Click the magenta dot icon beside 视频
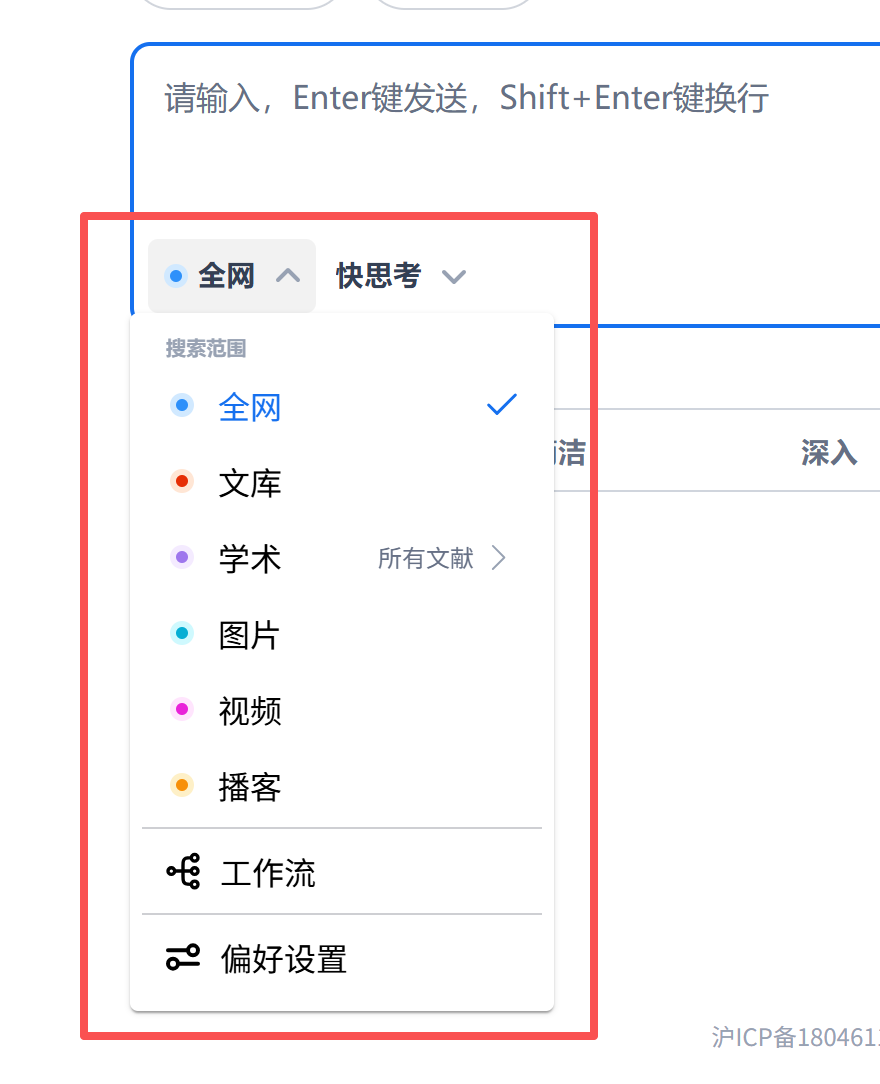880x1084 pixels. click(181, 708)
